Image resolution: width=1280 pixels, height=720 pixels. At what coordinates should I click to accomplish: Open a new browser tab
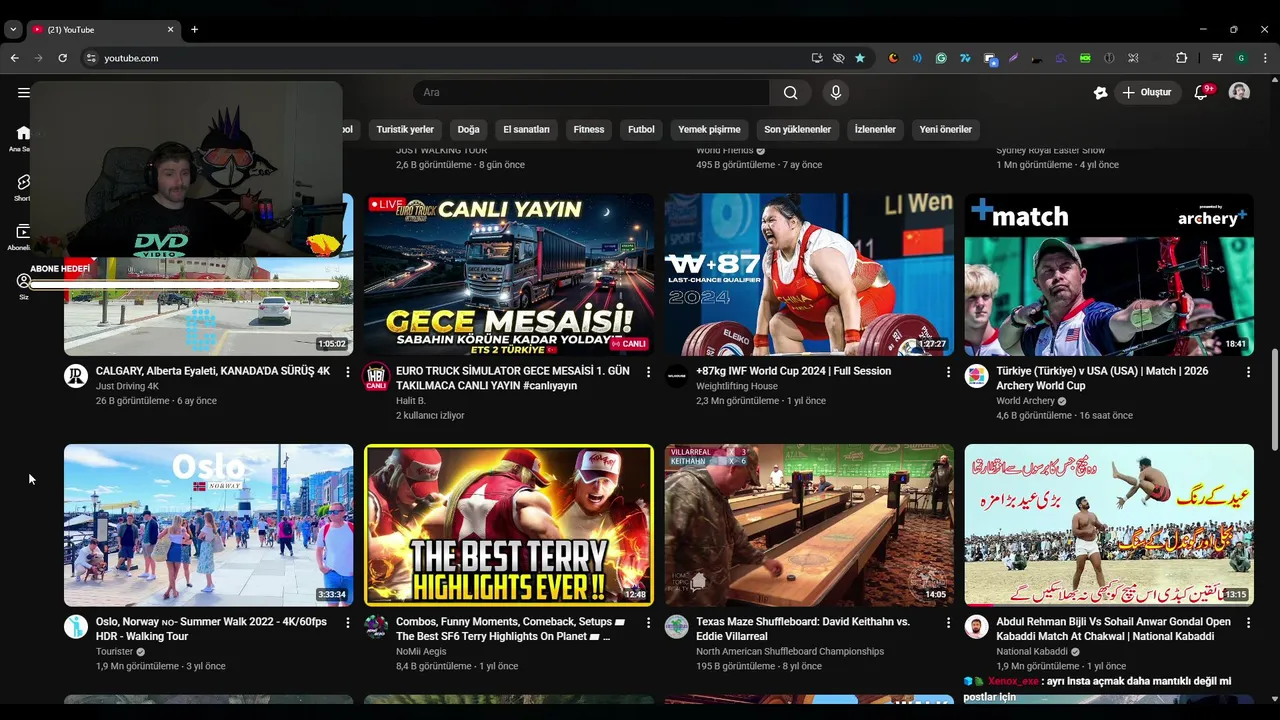coord(194,30)
